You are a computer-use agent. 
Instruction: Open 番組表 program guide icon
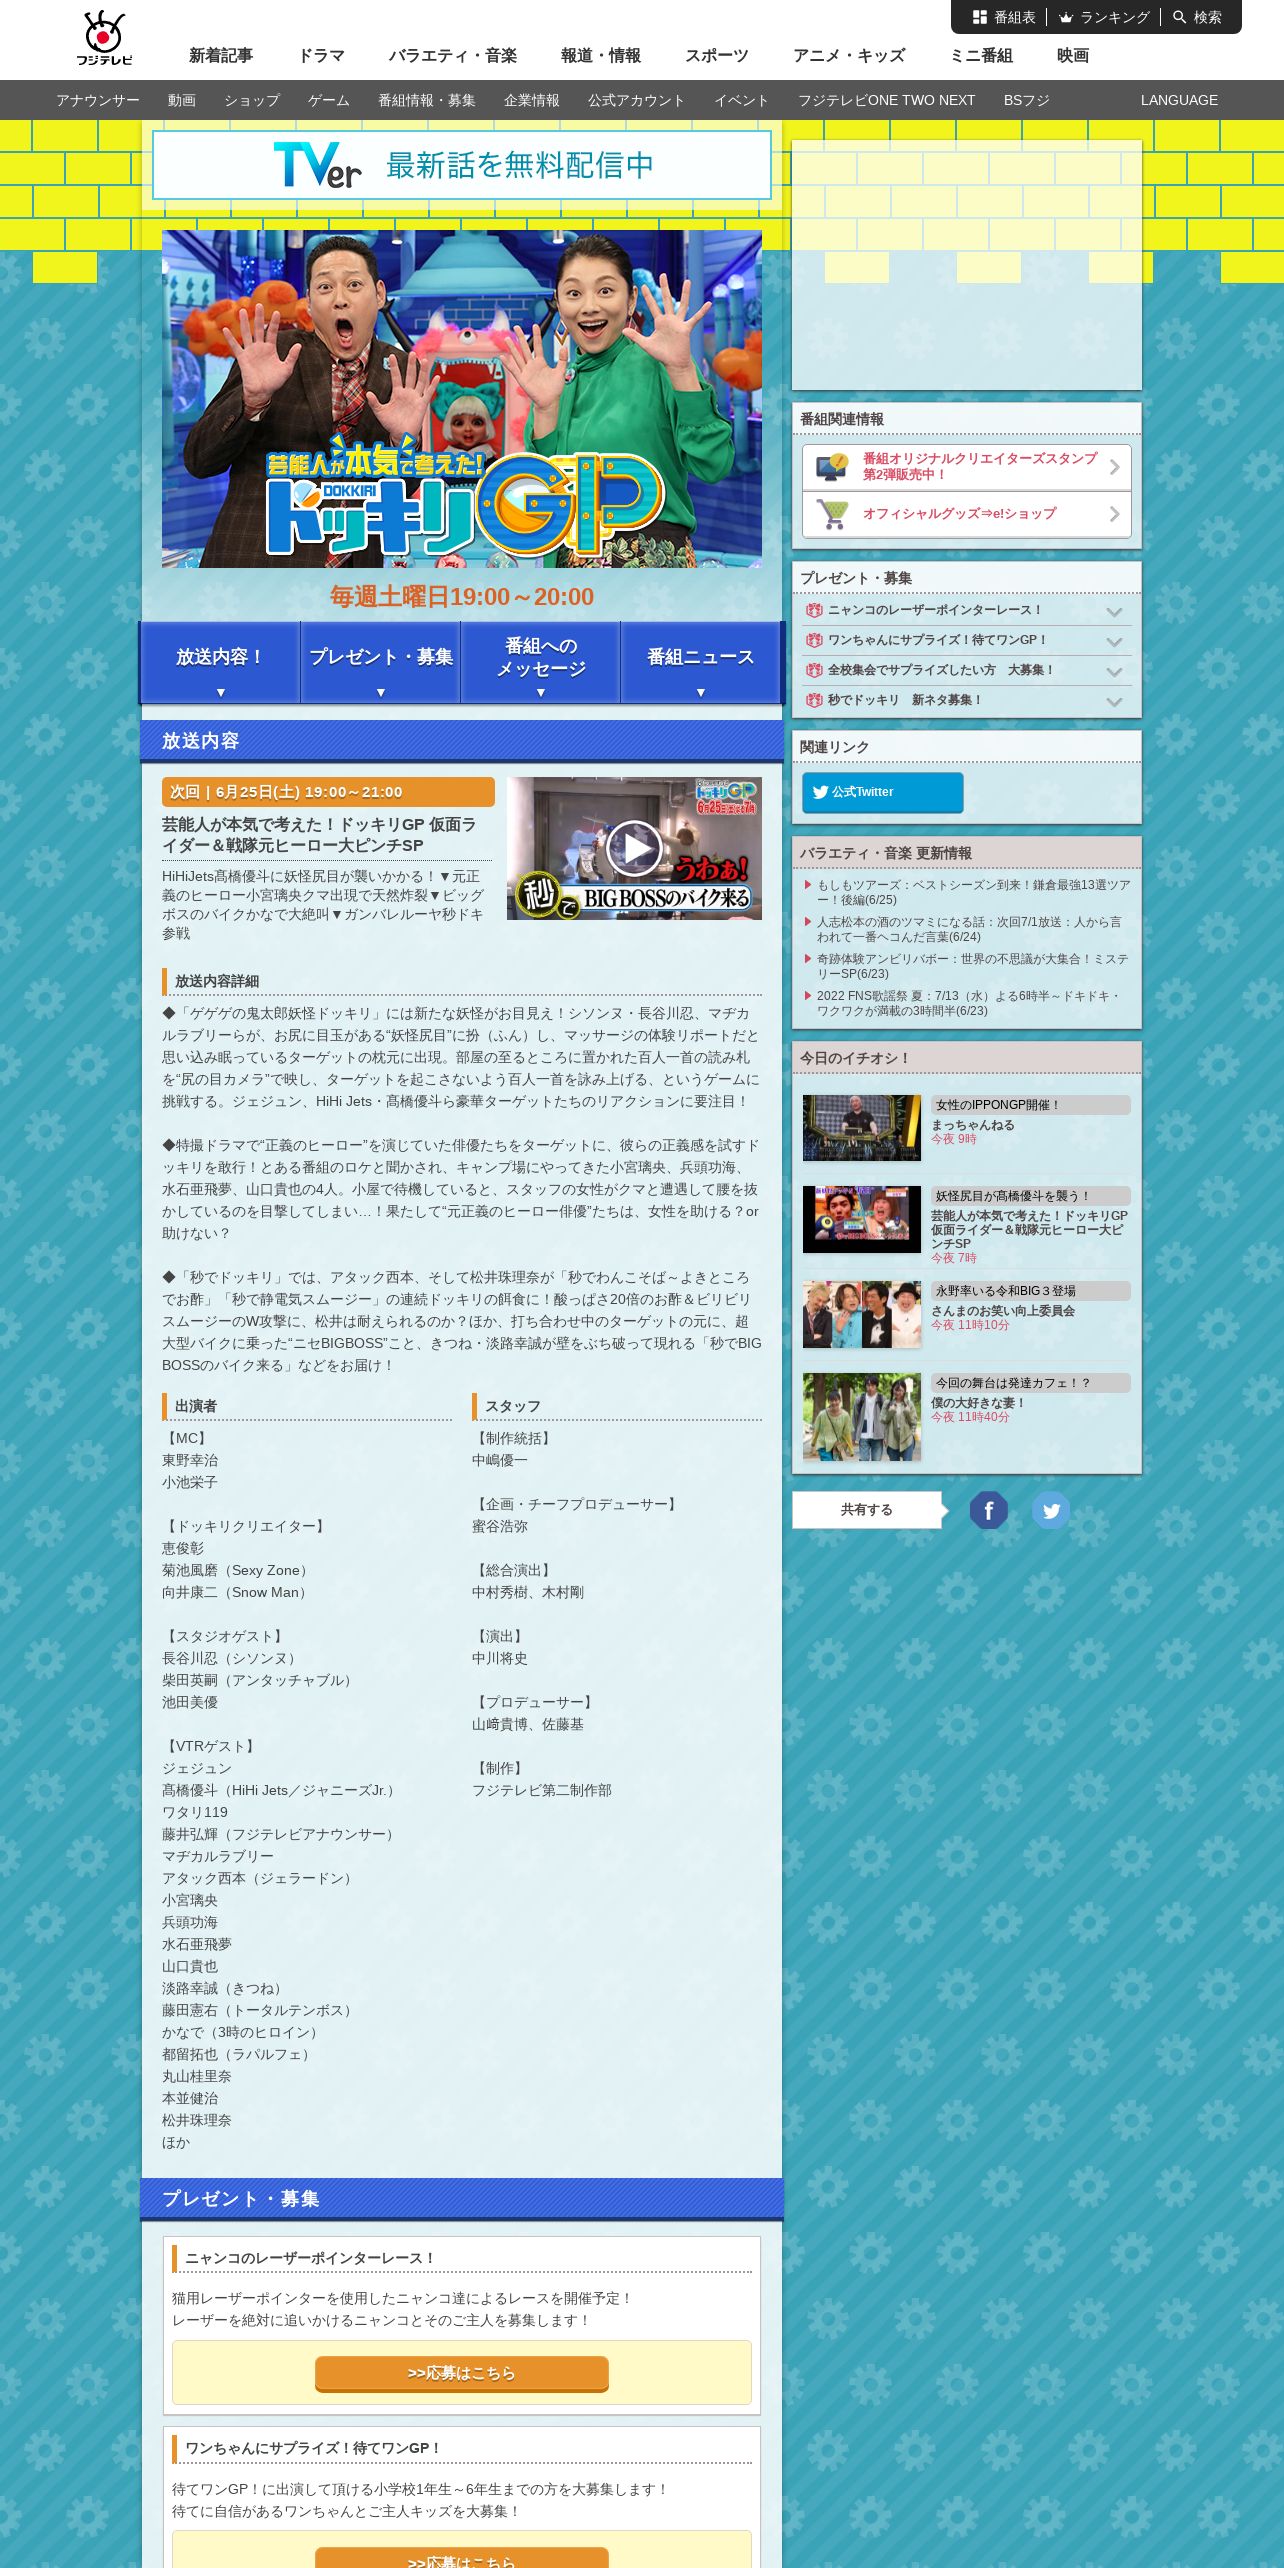tap(980, 17)
